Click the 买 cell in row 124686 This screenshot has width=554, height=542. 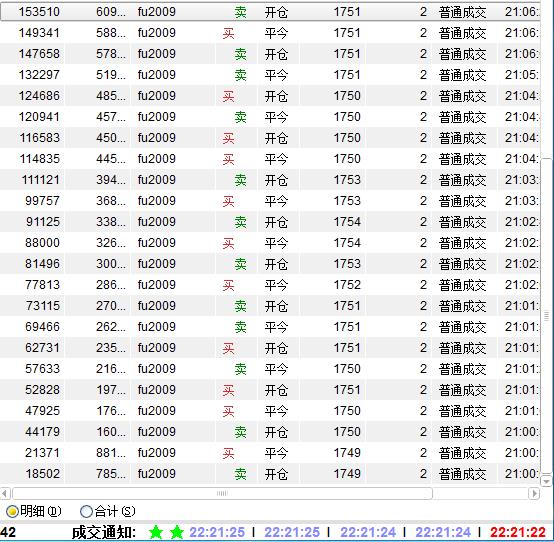(228, 96)
